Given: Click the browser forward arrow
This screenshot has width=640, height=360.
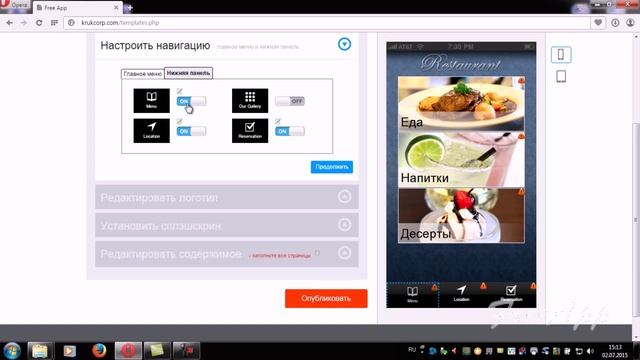Looking at the screenshot, I should tap(24, 23).
